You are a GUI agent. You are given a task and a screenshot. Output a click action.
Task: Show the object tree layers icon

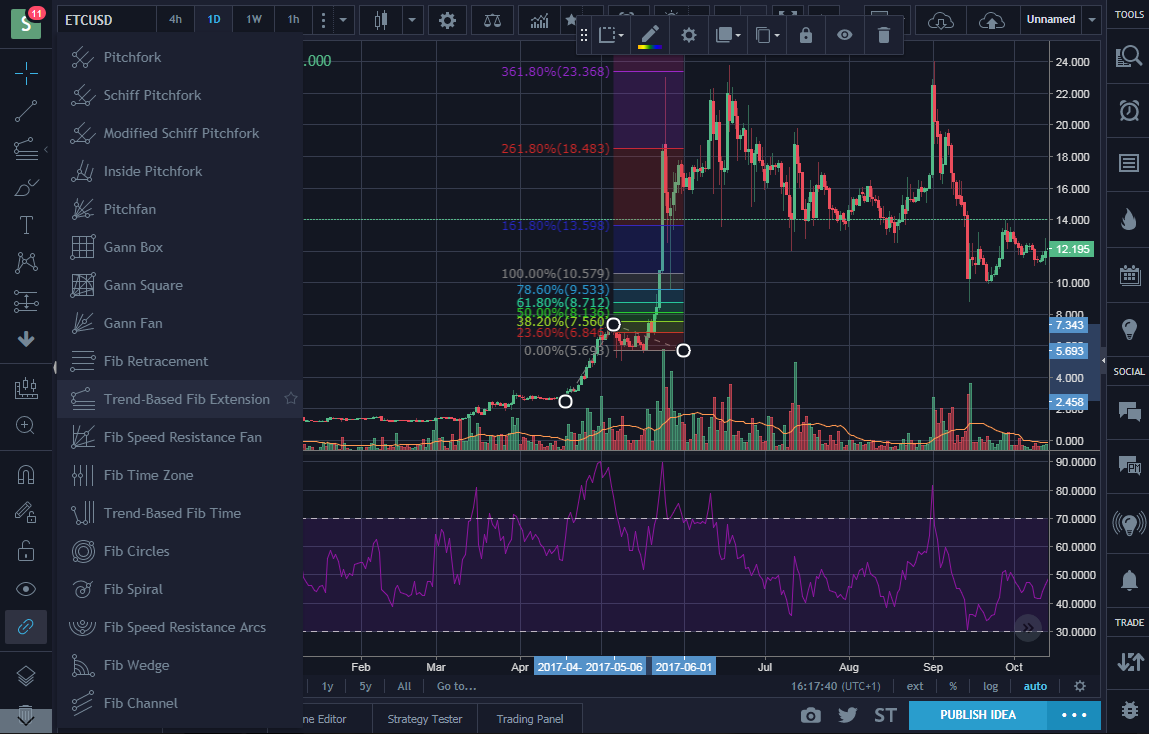[26, 675]
